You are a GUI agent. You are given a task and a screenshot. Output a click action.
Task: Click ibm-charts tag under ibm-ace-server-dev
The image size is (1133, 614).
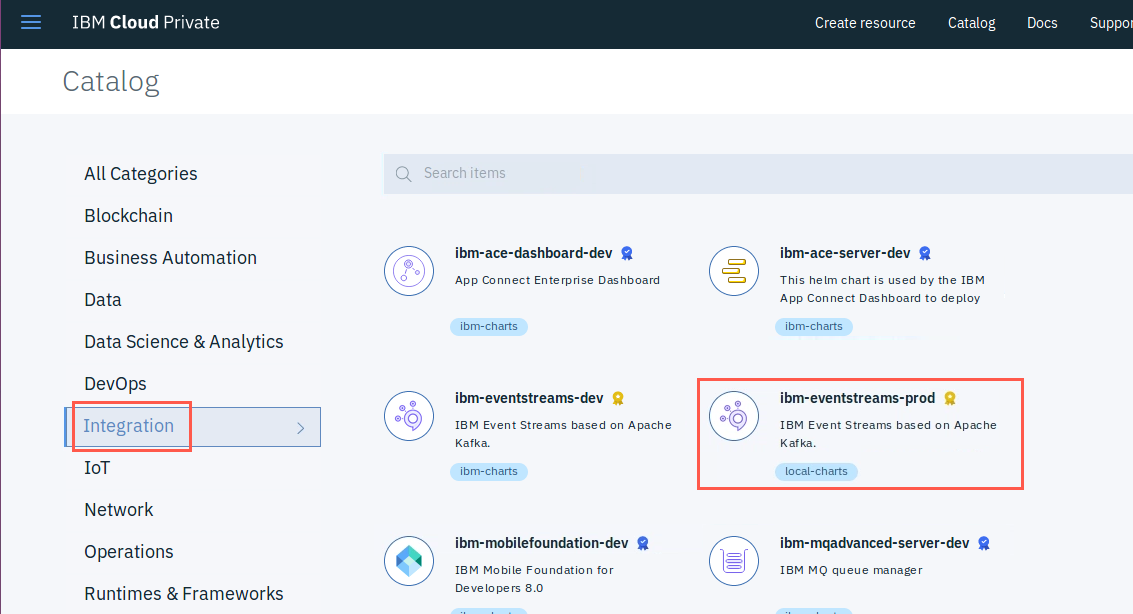click(814, 327)
